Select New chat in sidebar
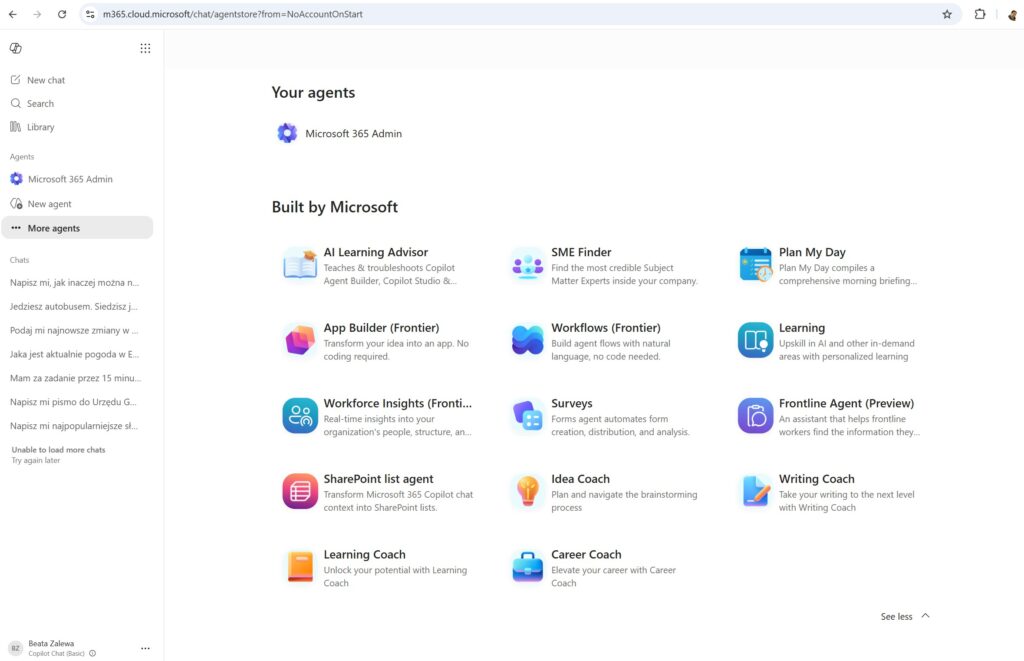The width and height of the screenshot is (1024, 661). tap(46, 80)
